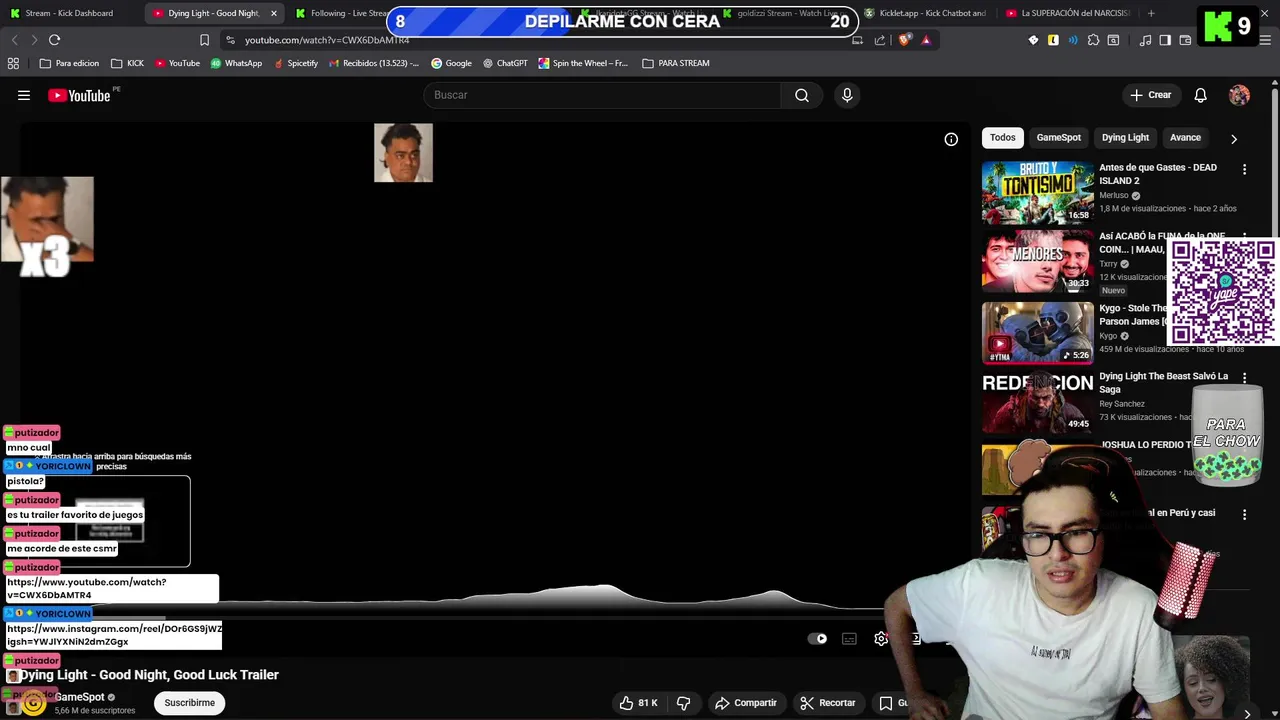
Task: Switch to Kicklet.app tab
Action: pos(925,13)
